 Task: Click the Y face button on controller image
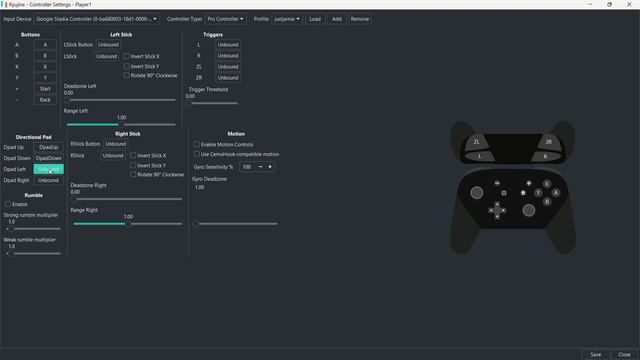click(x=538, y=193)
